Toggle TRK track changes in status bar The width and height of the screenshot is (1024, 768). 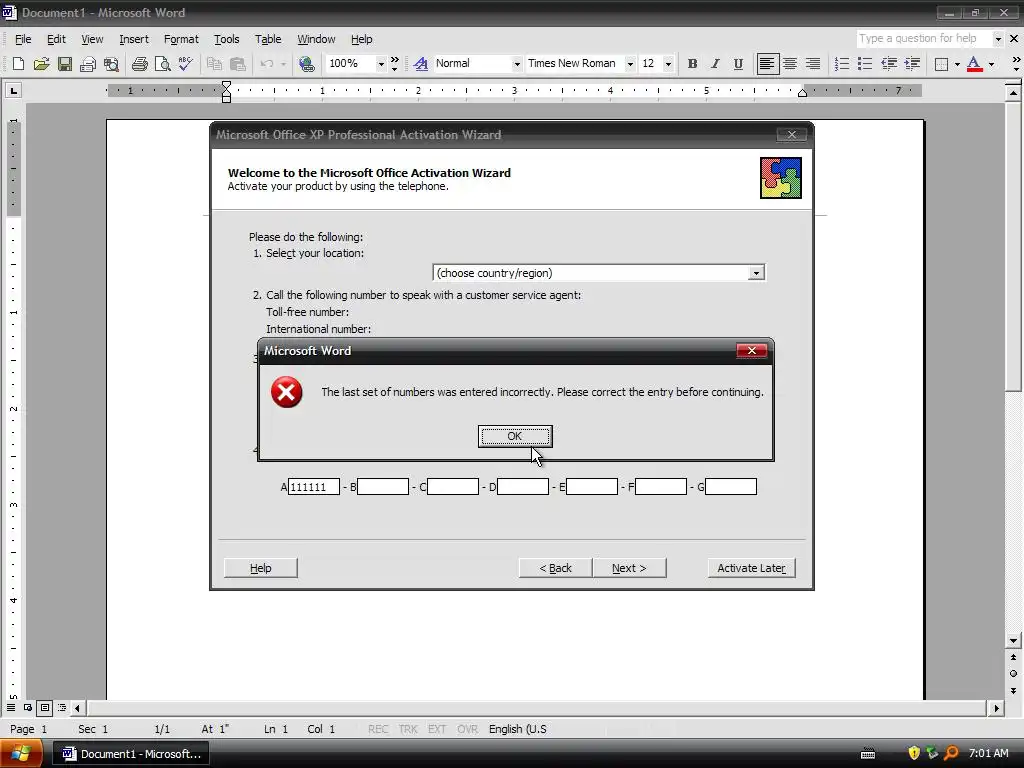[x=408, y=729]
